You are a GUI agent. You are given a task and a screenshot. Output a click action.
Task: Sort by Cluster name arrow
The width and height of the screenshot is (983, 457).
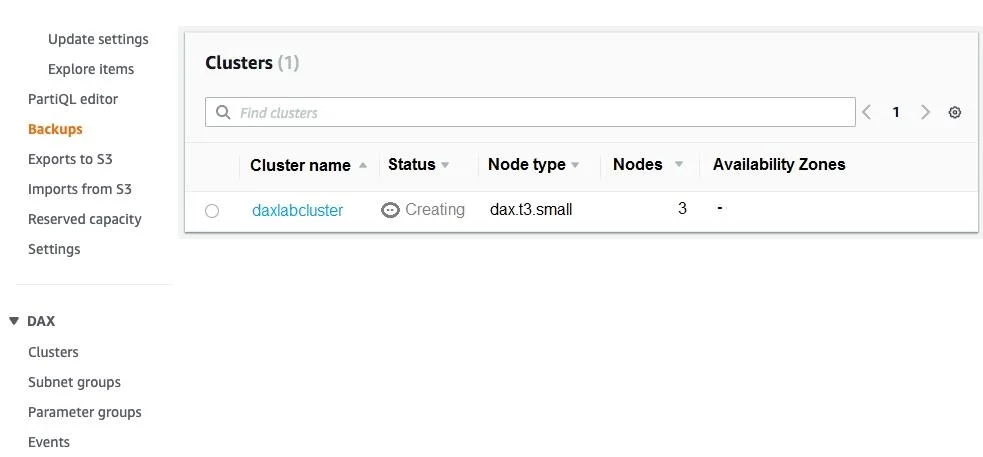(362, 165)
